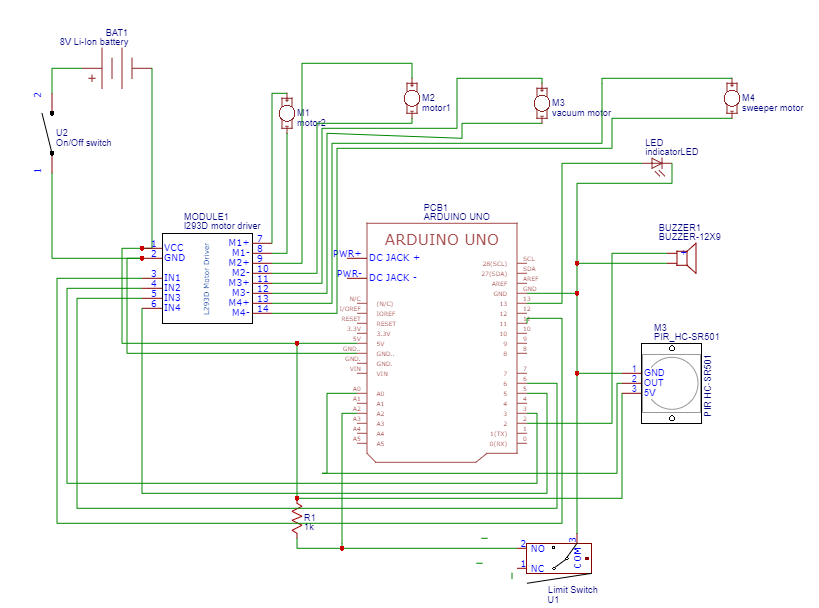Select the BAT1 battery symbol

click(x=117, y=68)
